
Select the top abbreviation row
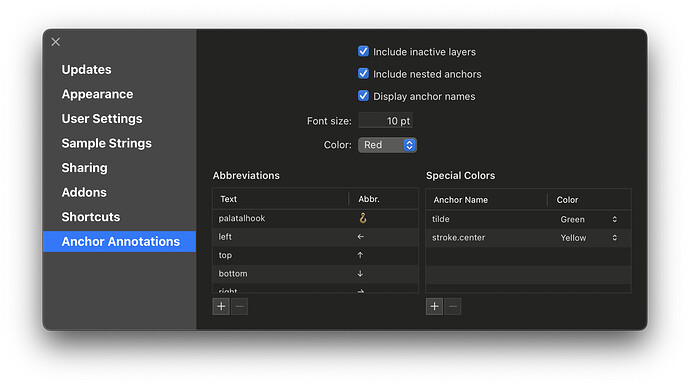click(x=315, y=255)
